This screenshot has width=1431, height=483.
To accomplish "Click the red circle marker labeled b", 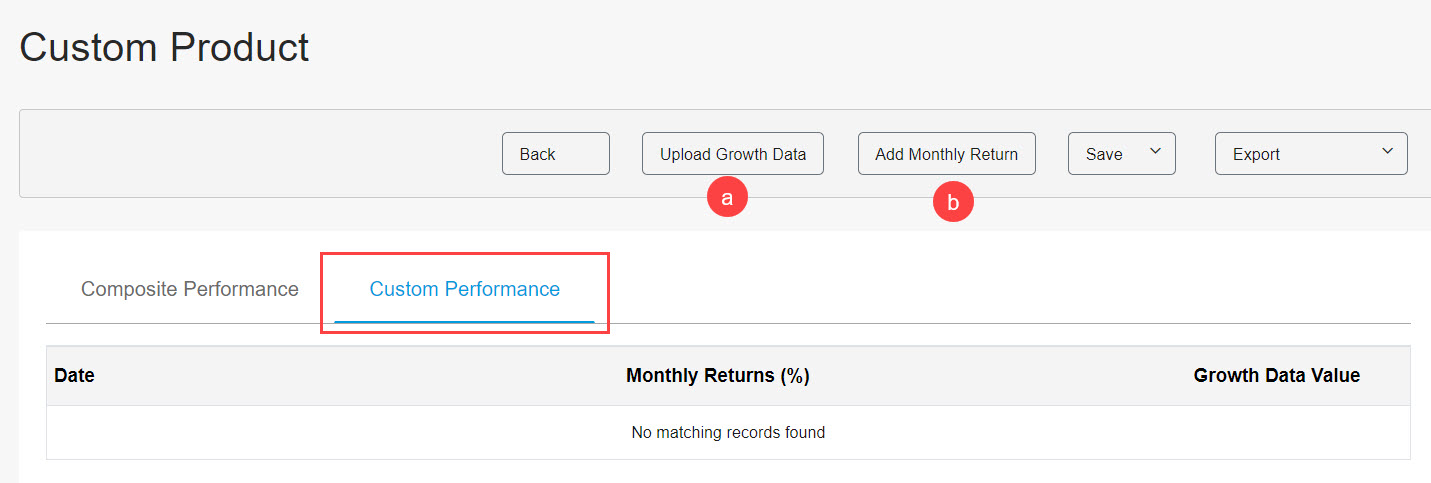I will (953, 203).
